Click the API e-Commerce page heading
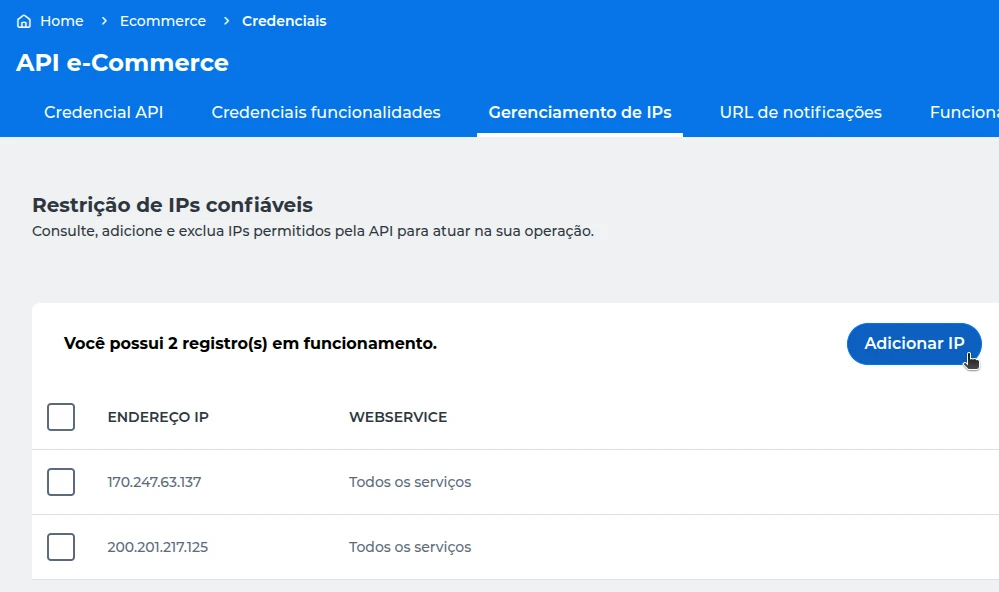 (x=123, y=63)
